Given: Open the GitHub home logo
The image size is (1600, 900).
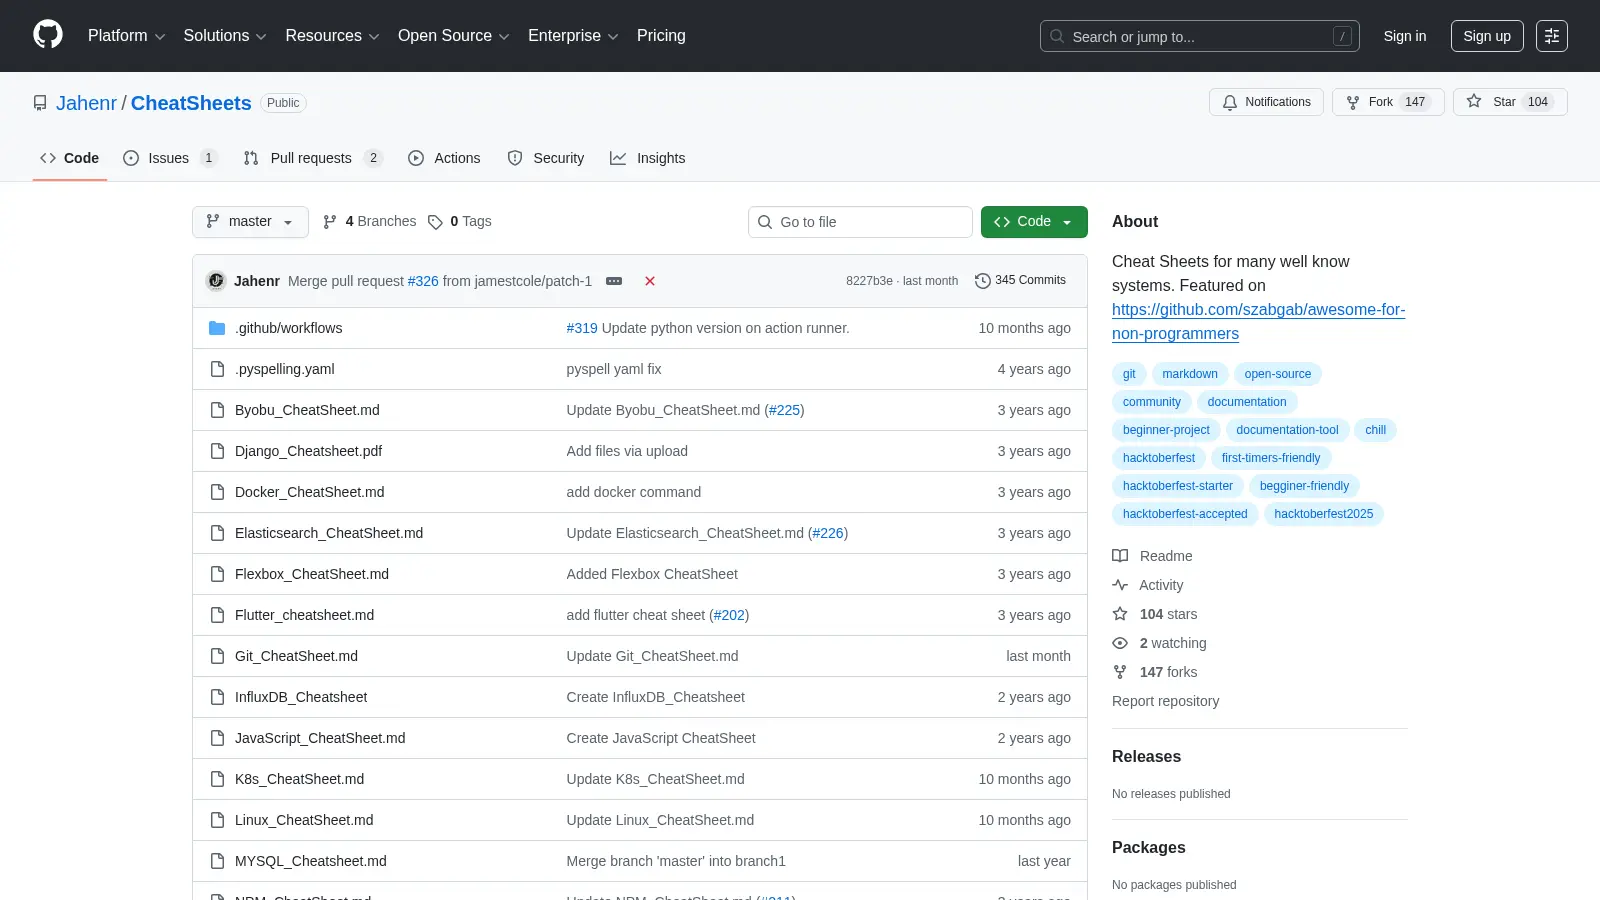Looking at the screenshot, I should [48, 35].
